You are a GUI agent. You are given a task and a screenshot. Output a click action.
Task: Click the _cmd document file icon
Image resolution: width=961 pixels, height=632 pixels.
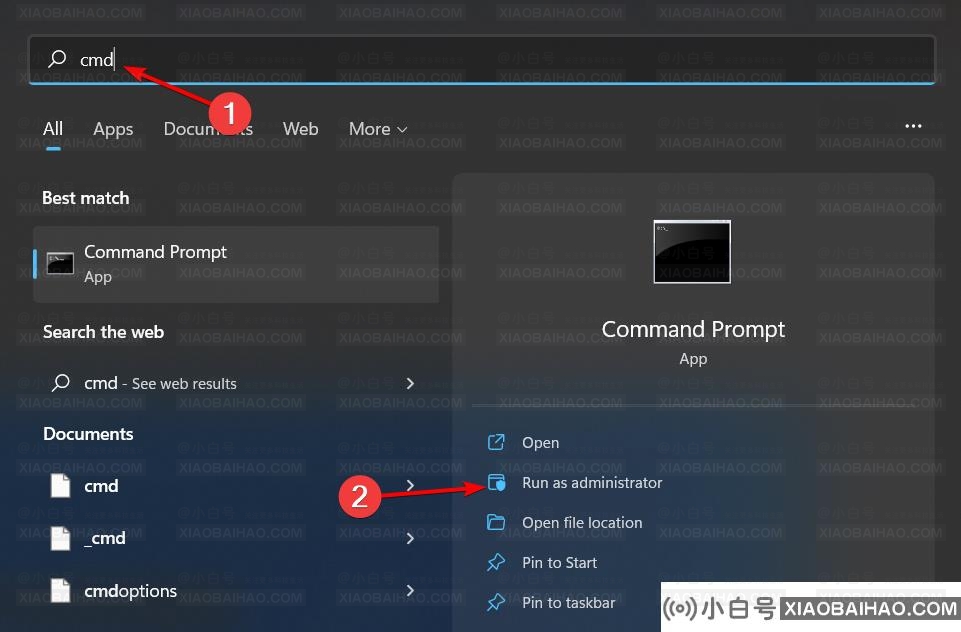(60, 538)
